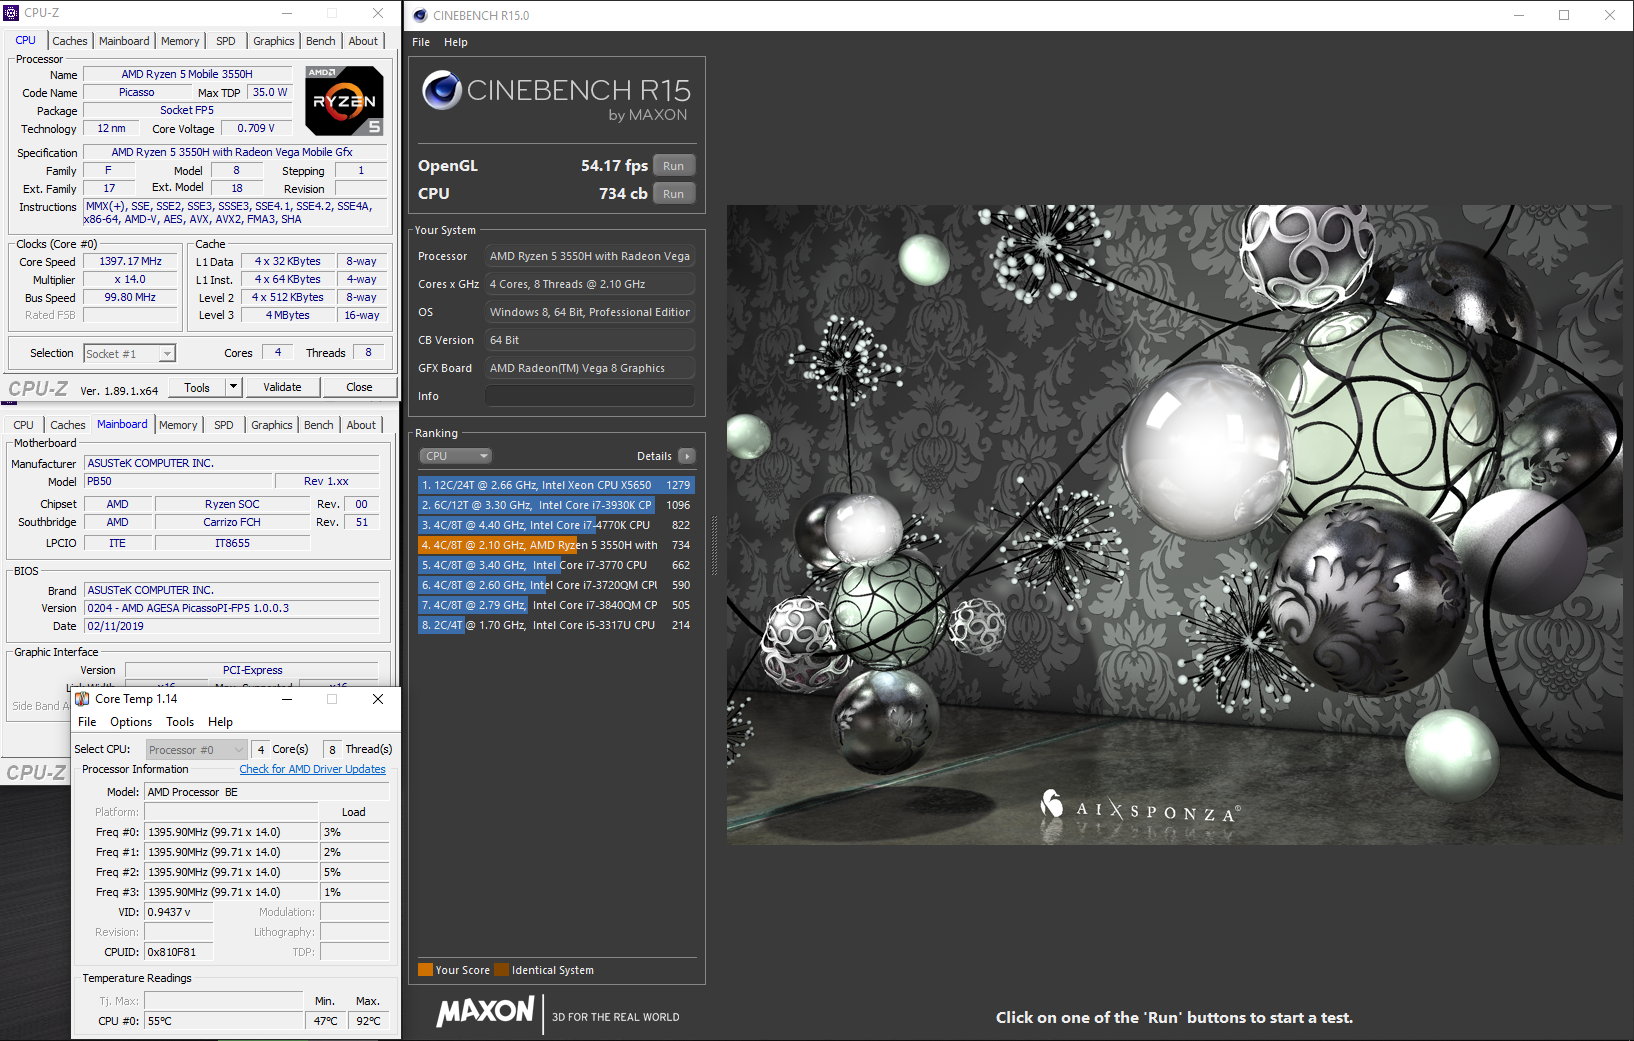1634x1041 pixels.
Task: Run the OpenGL benchmark test
Action: [673, 166]
